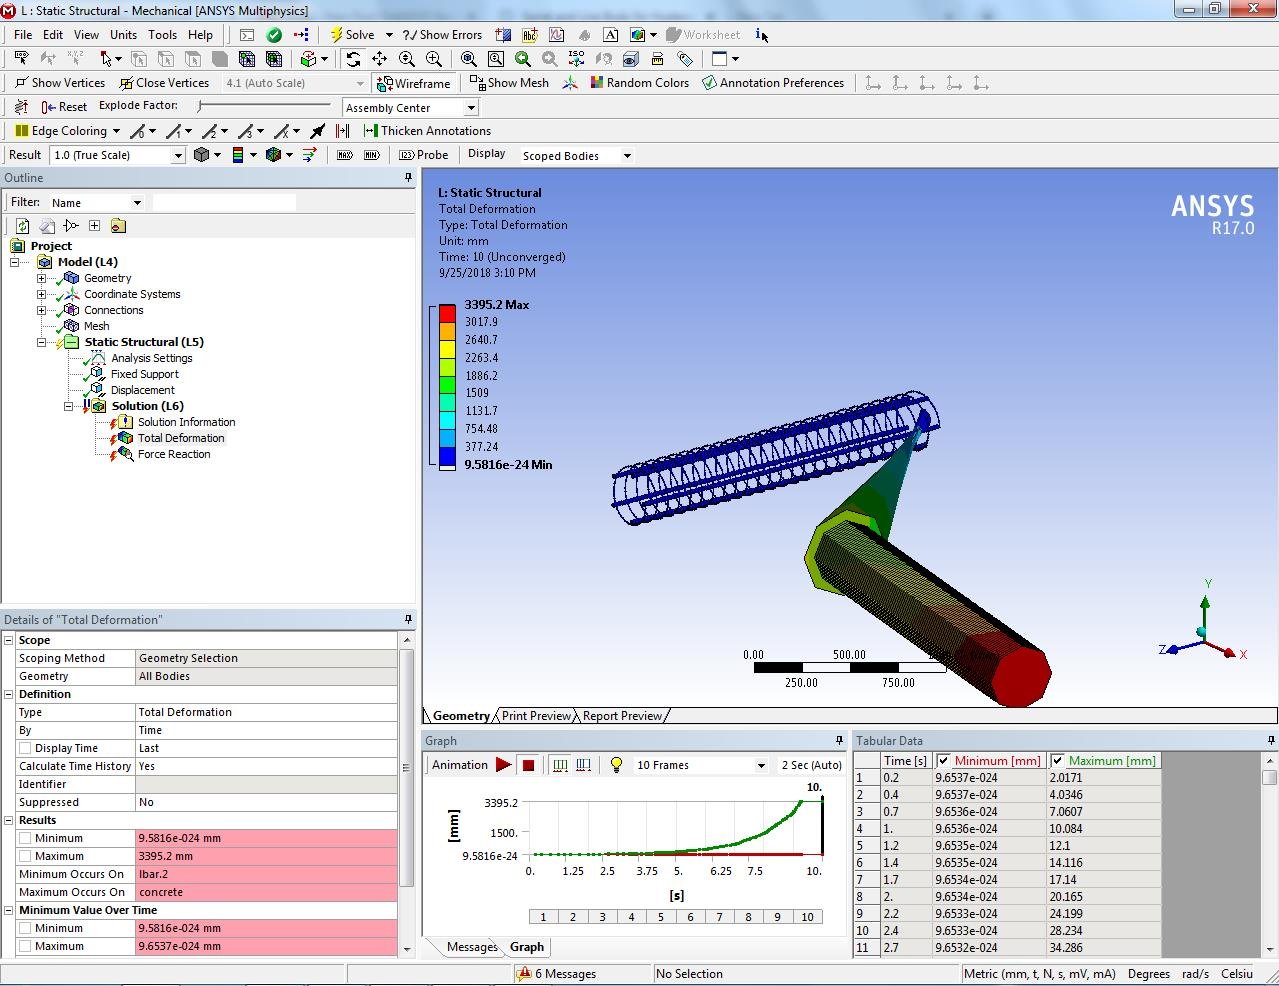Click the Zoom To Fit icon

468,59
